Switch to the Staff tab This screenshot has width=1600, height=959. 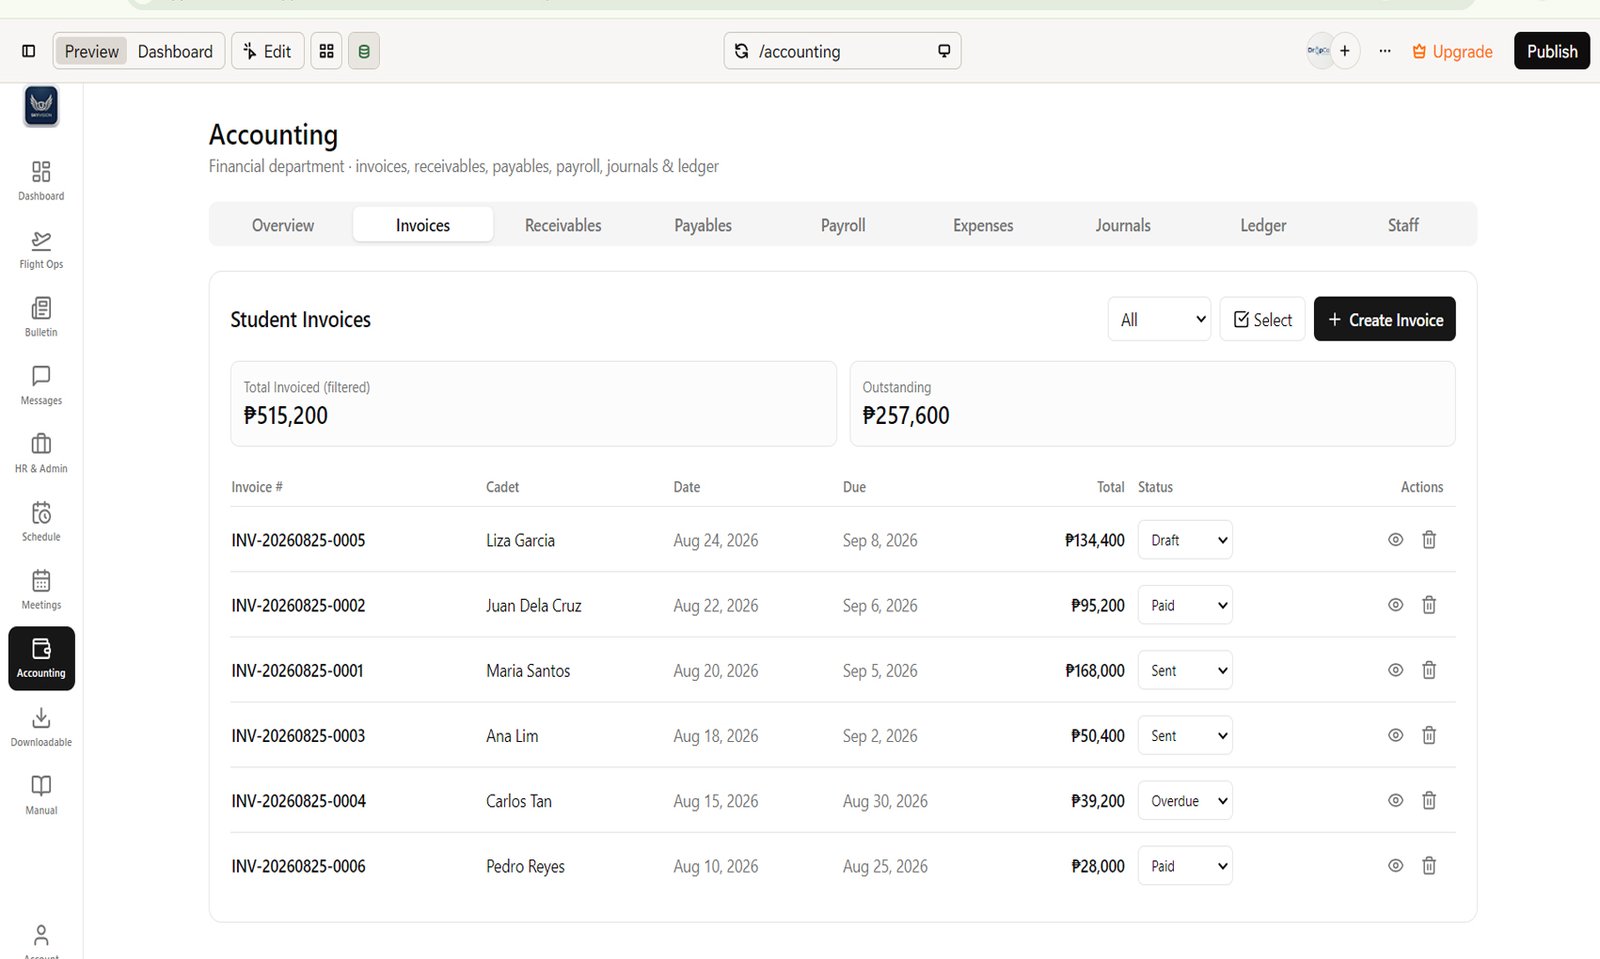coord(1403,225)
